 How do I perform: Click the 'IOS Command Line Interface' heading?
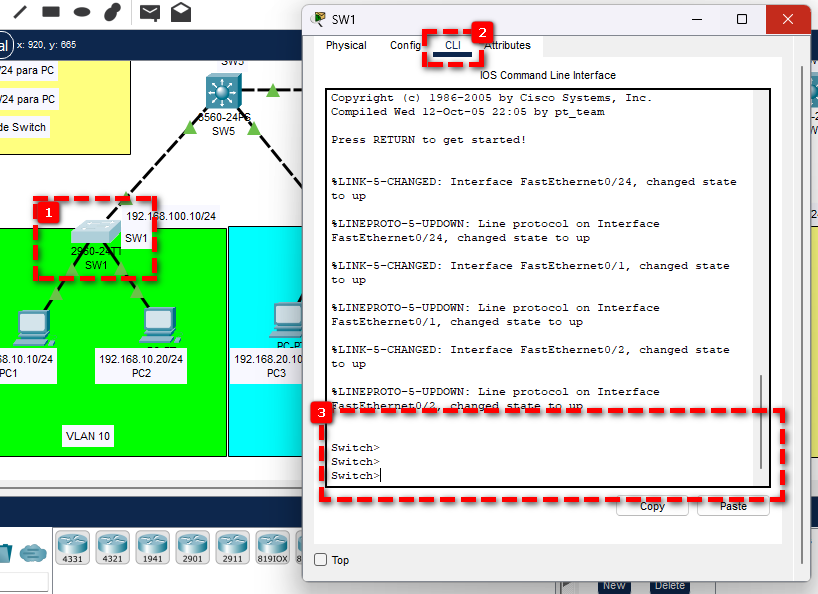point(547,75)
